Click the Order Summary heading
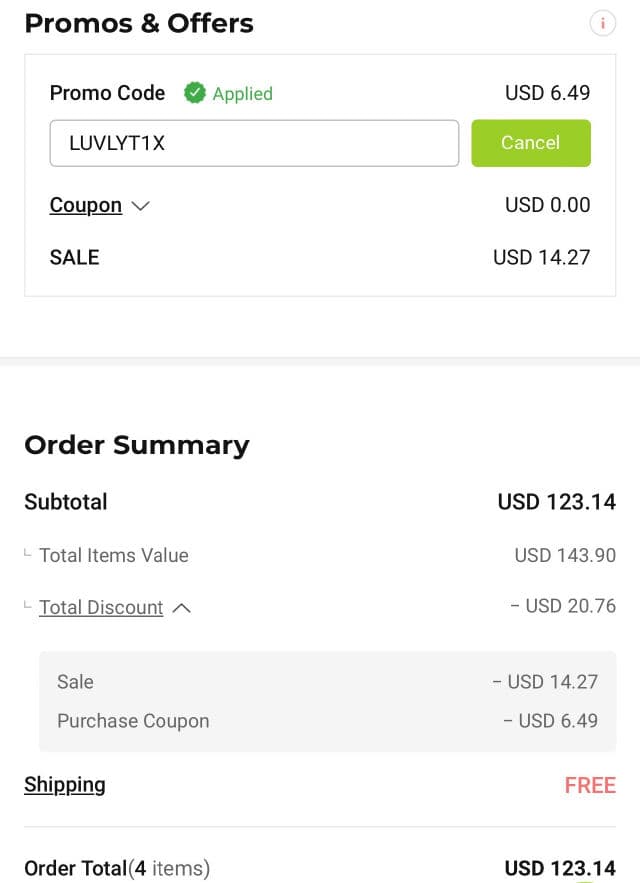 [137, 445]
